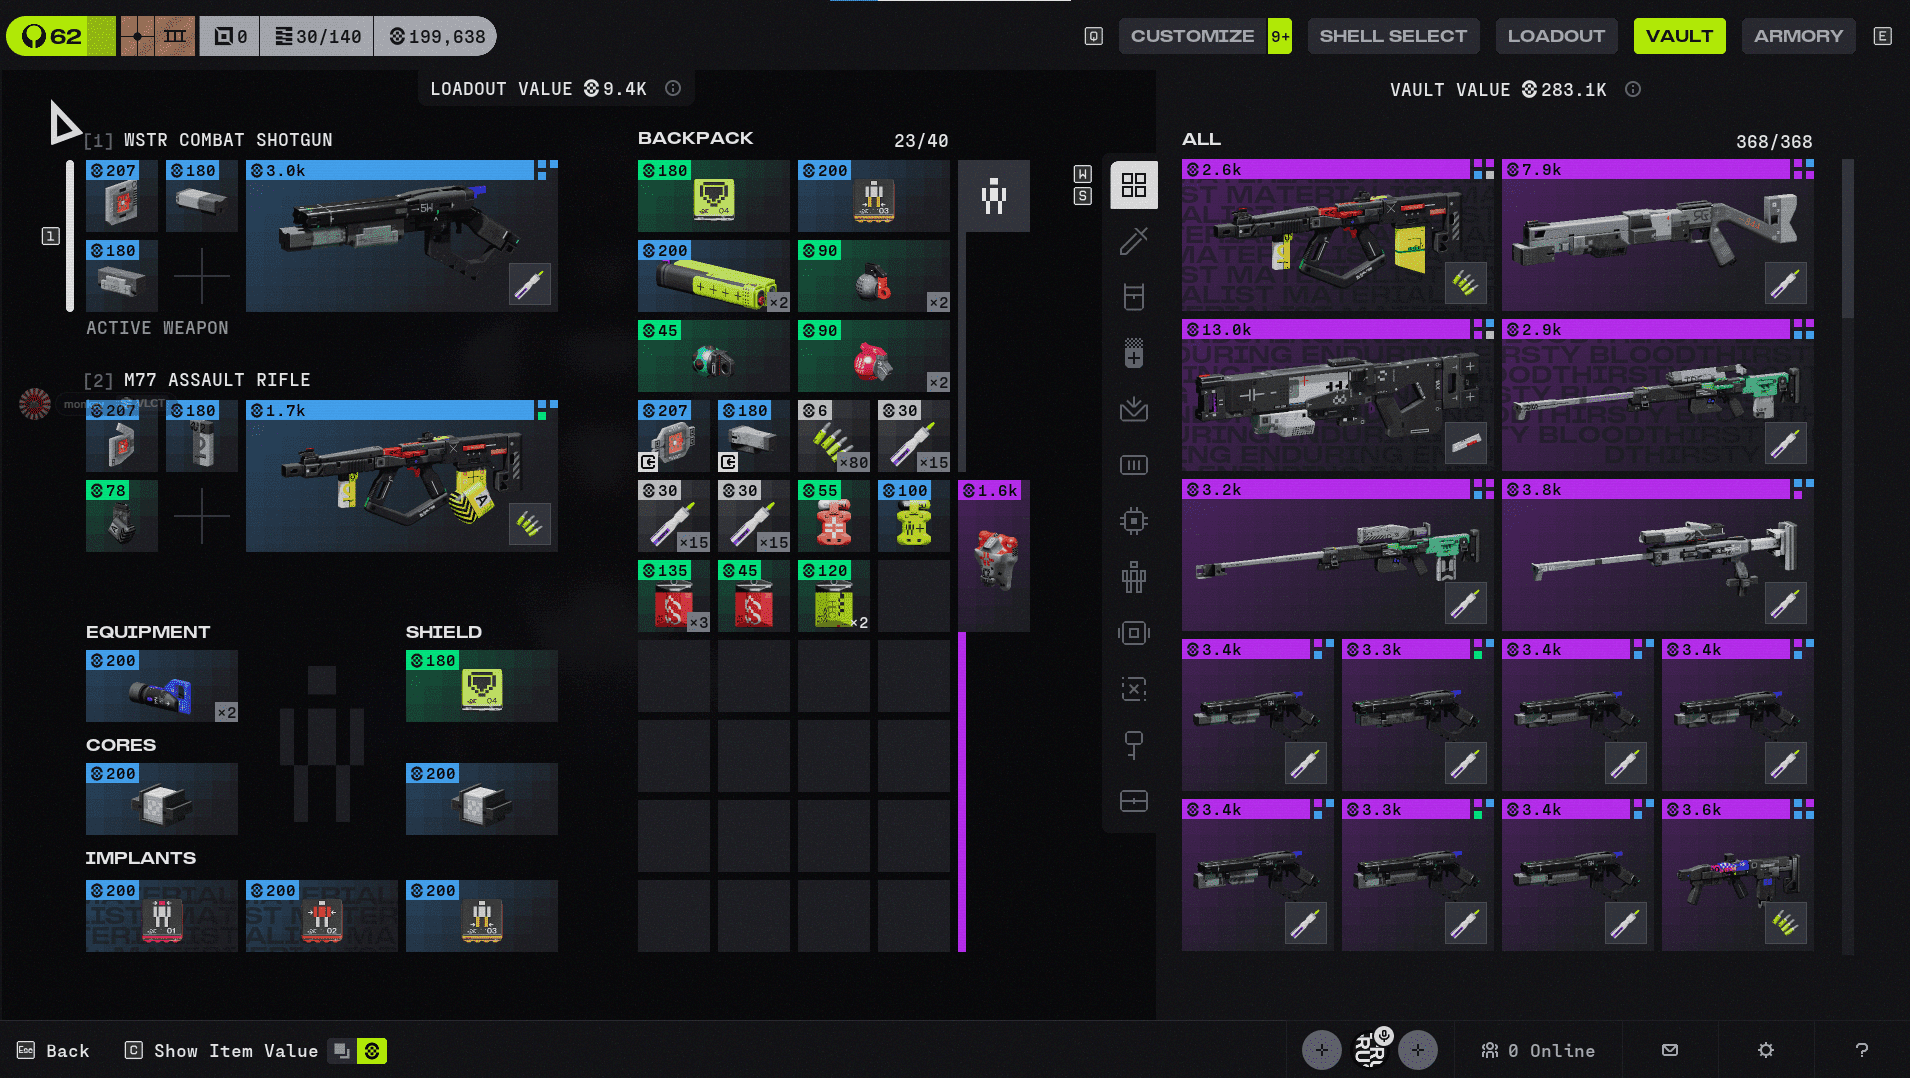
Task: Click the backpack shell figure icon
Action: click(x=993, y=196)
